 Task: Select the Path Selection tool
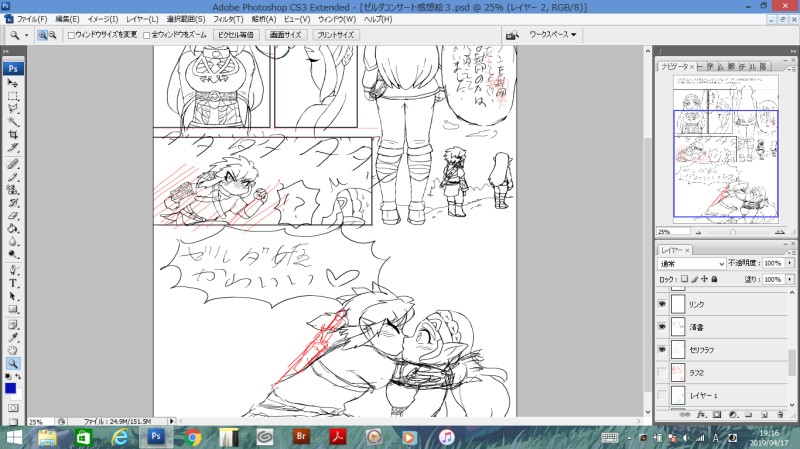(13, 296)
